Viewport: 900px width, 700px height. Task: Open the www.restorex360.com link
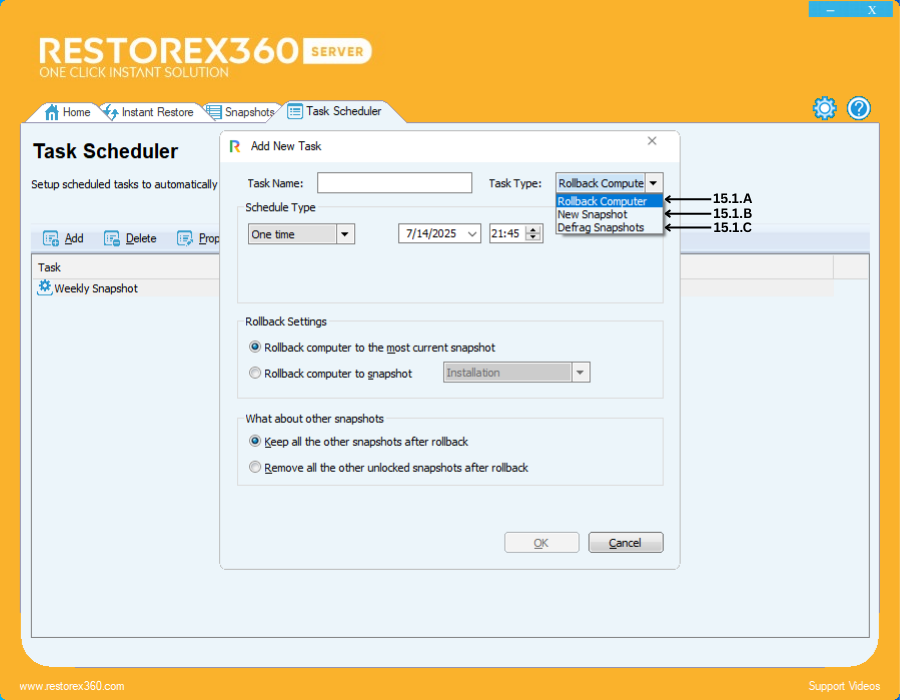(72, 686)
